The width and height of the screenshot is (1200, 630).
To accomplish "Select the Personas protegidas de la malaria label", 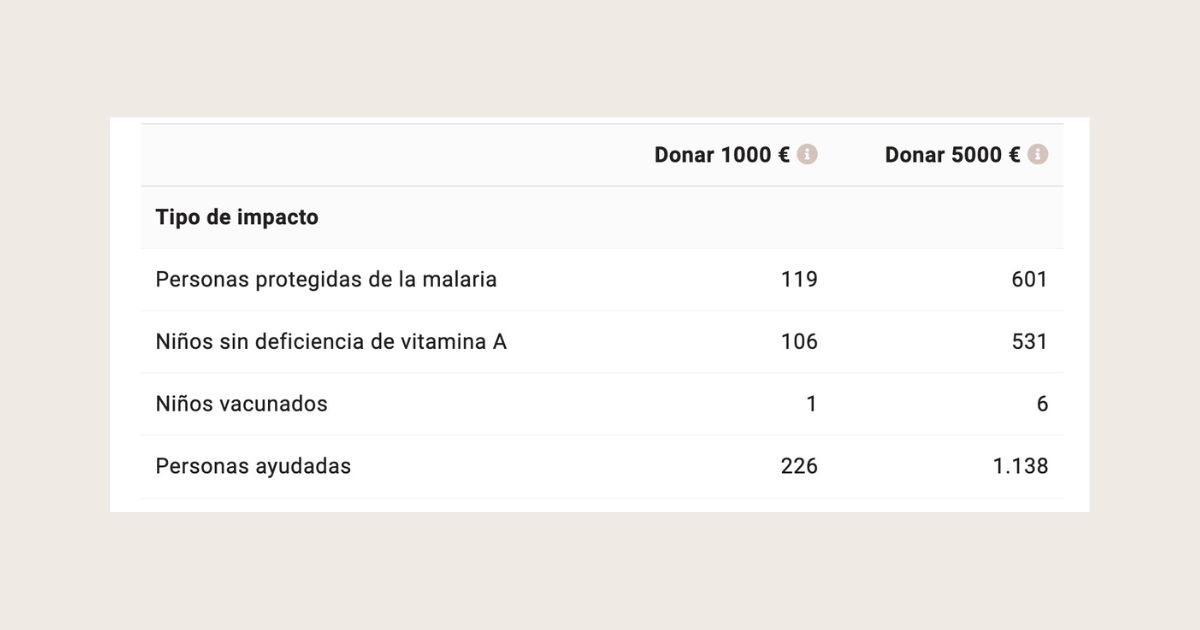I will point(326,280).
